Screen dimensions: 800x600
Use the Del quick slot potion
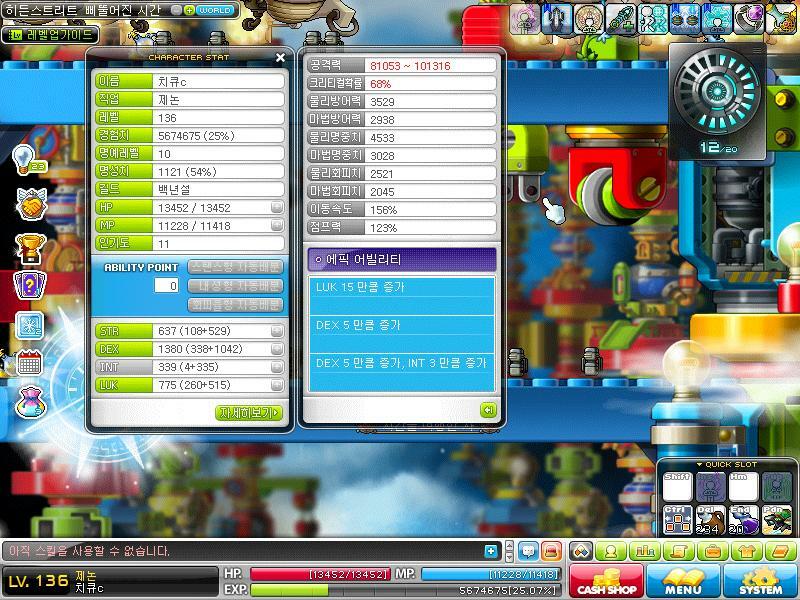point(710,520)
